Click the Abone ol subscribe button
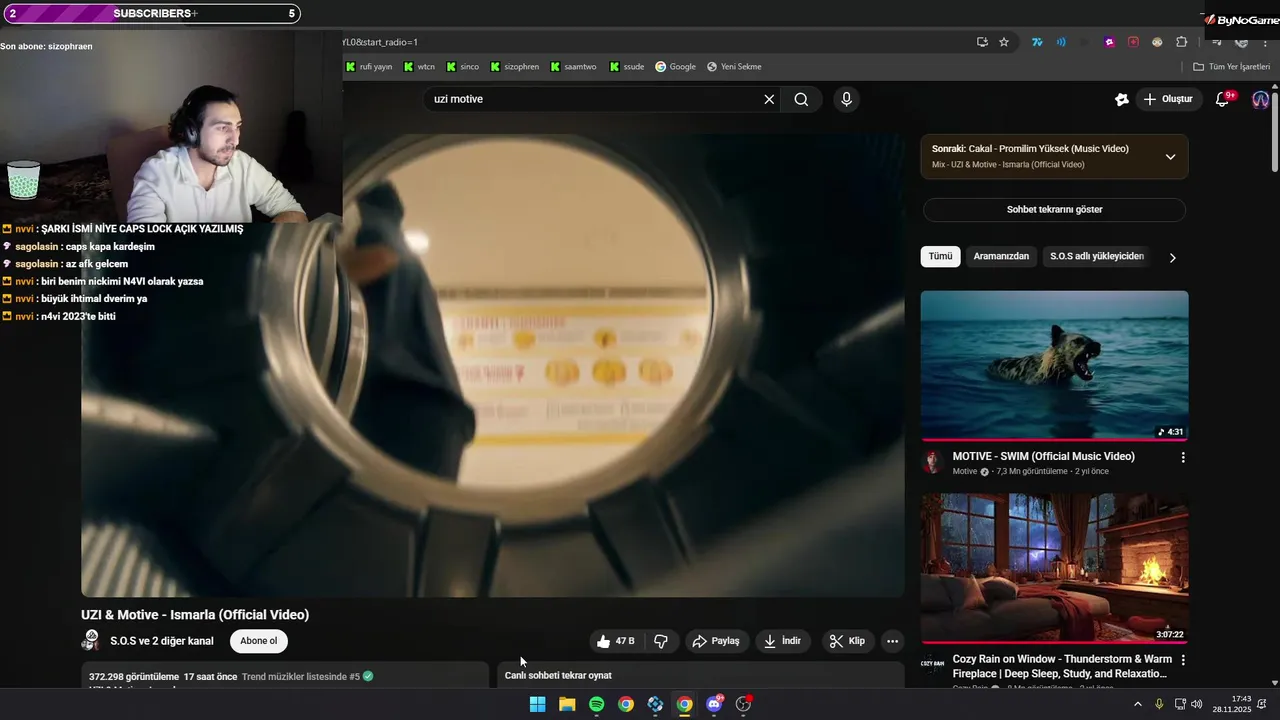 pos(259,641)
